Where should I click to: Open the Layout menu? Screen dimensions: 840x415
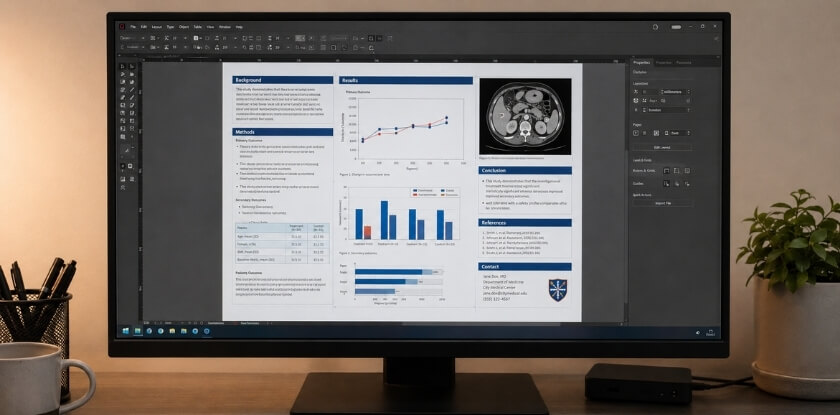pos(156,27)
